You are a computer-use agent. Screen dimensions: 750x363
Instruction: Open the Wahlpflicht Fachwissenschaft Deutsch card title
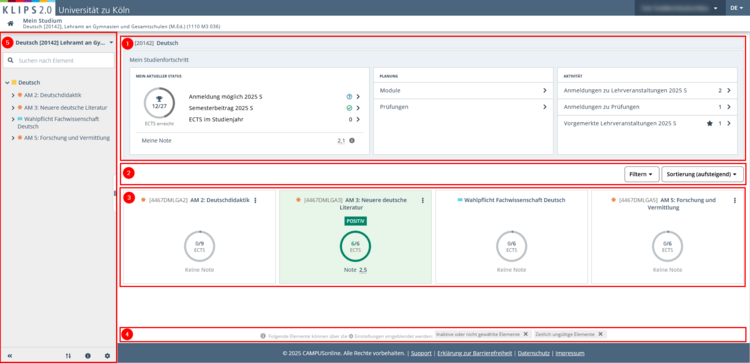click(x=515, y=200)
